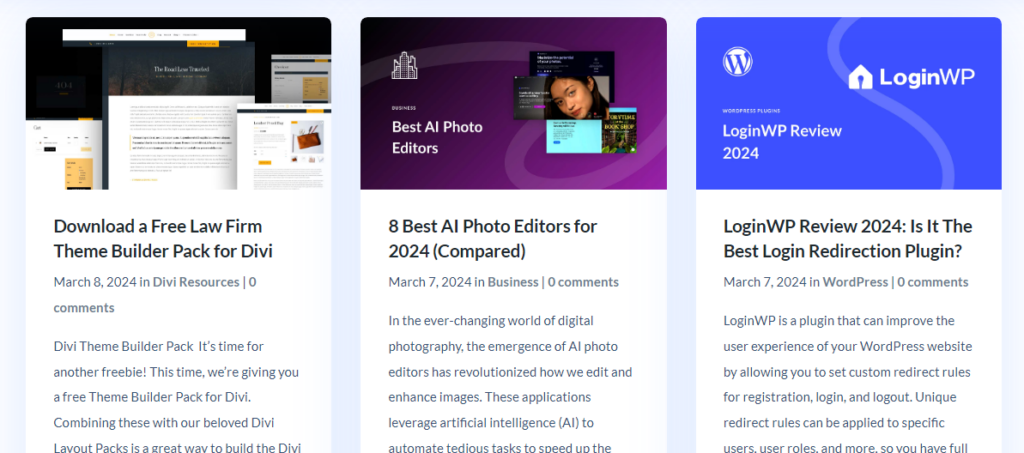Click the building icon on AI Photo Editors banner
The width and height of the screenshot is (1024, 453).
pos(404,65)
